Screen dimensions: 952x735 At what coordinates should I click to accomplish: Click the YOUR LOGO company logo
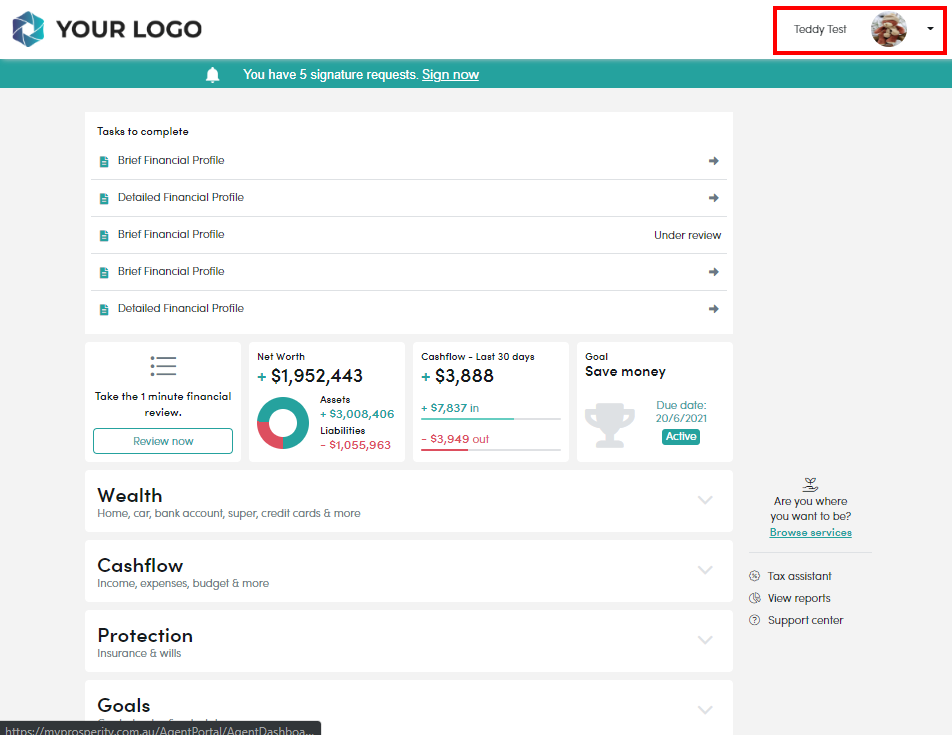(x=106, y=29)
